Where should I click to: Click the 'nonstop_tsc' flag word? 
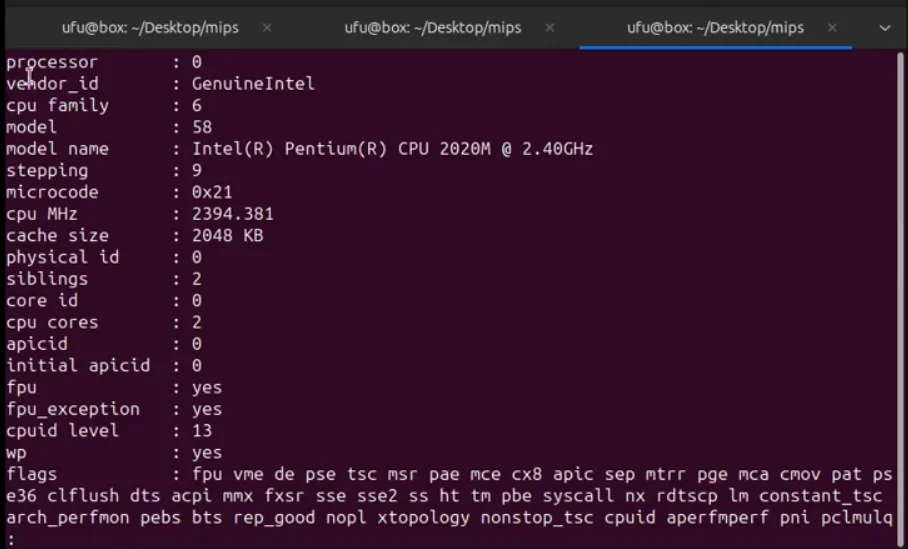click(x=537, y=518)
